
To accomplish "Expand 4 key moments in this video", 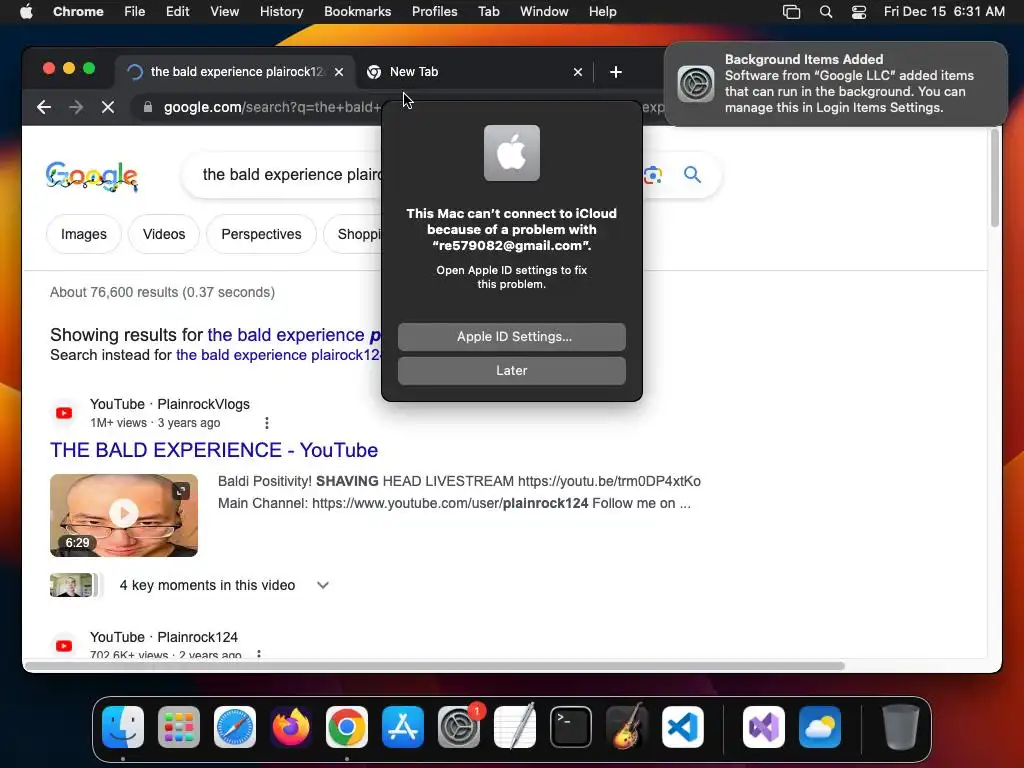I will [x=323, y=585].
